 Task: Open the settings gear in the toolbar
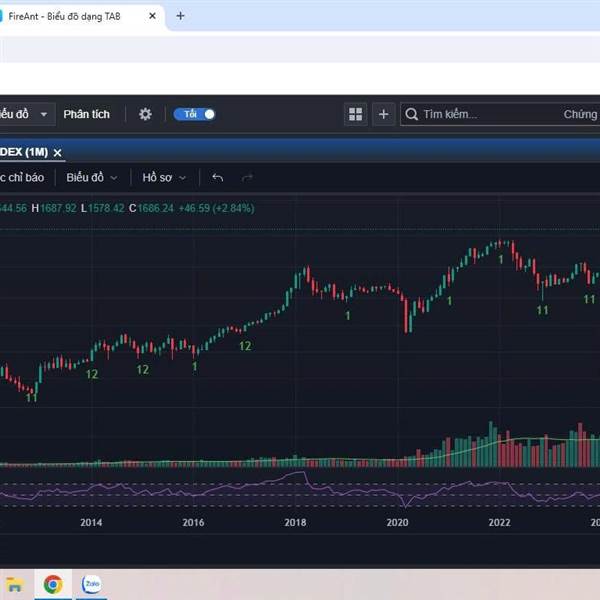[145, 114]
